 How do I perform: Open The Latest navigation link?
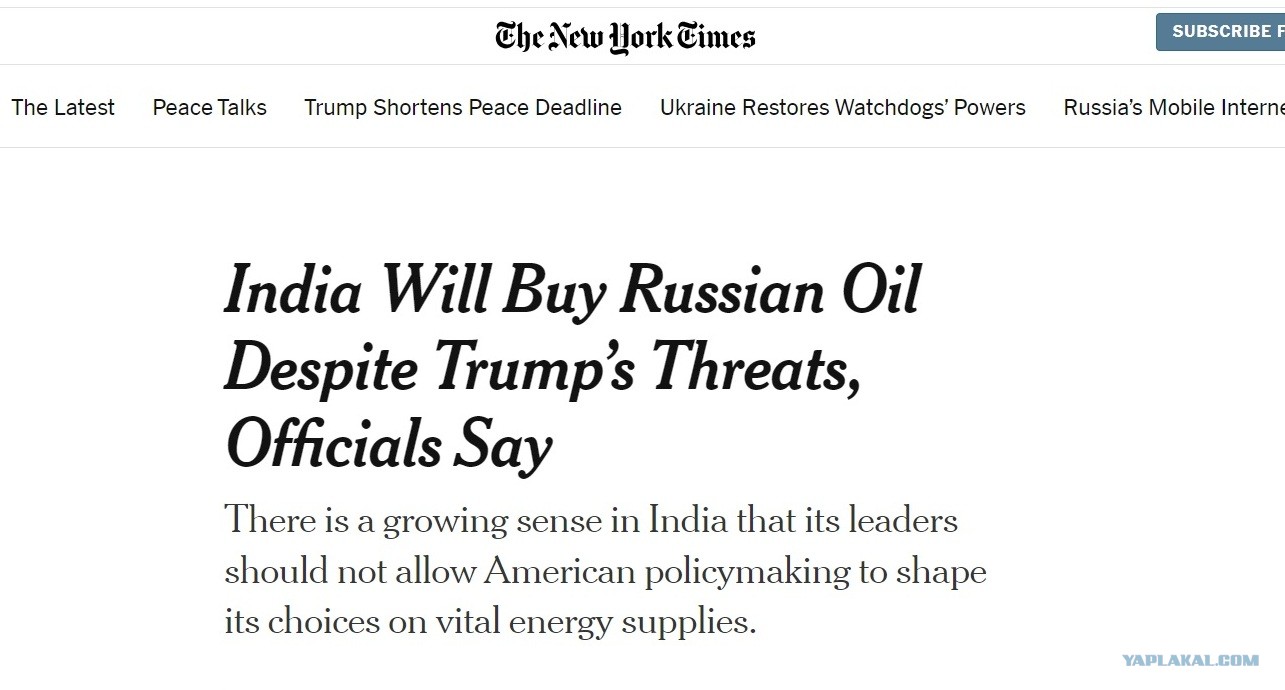[63, 107]
